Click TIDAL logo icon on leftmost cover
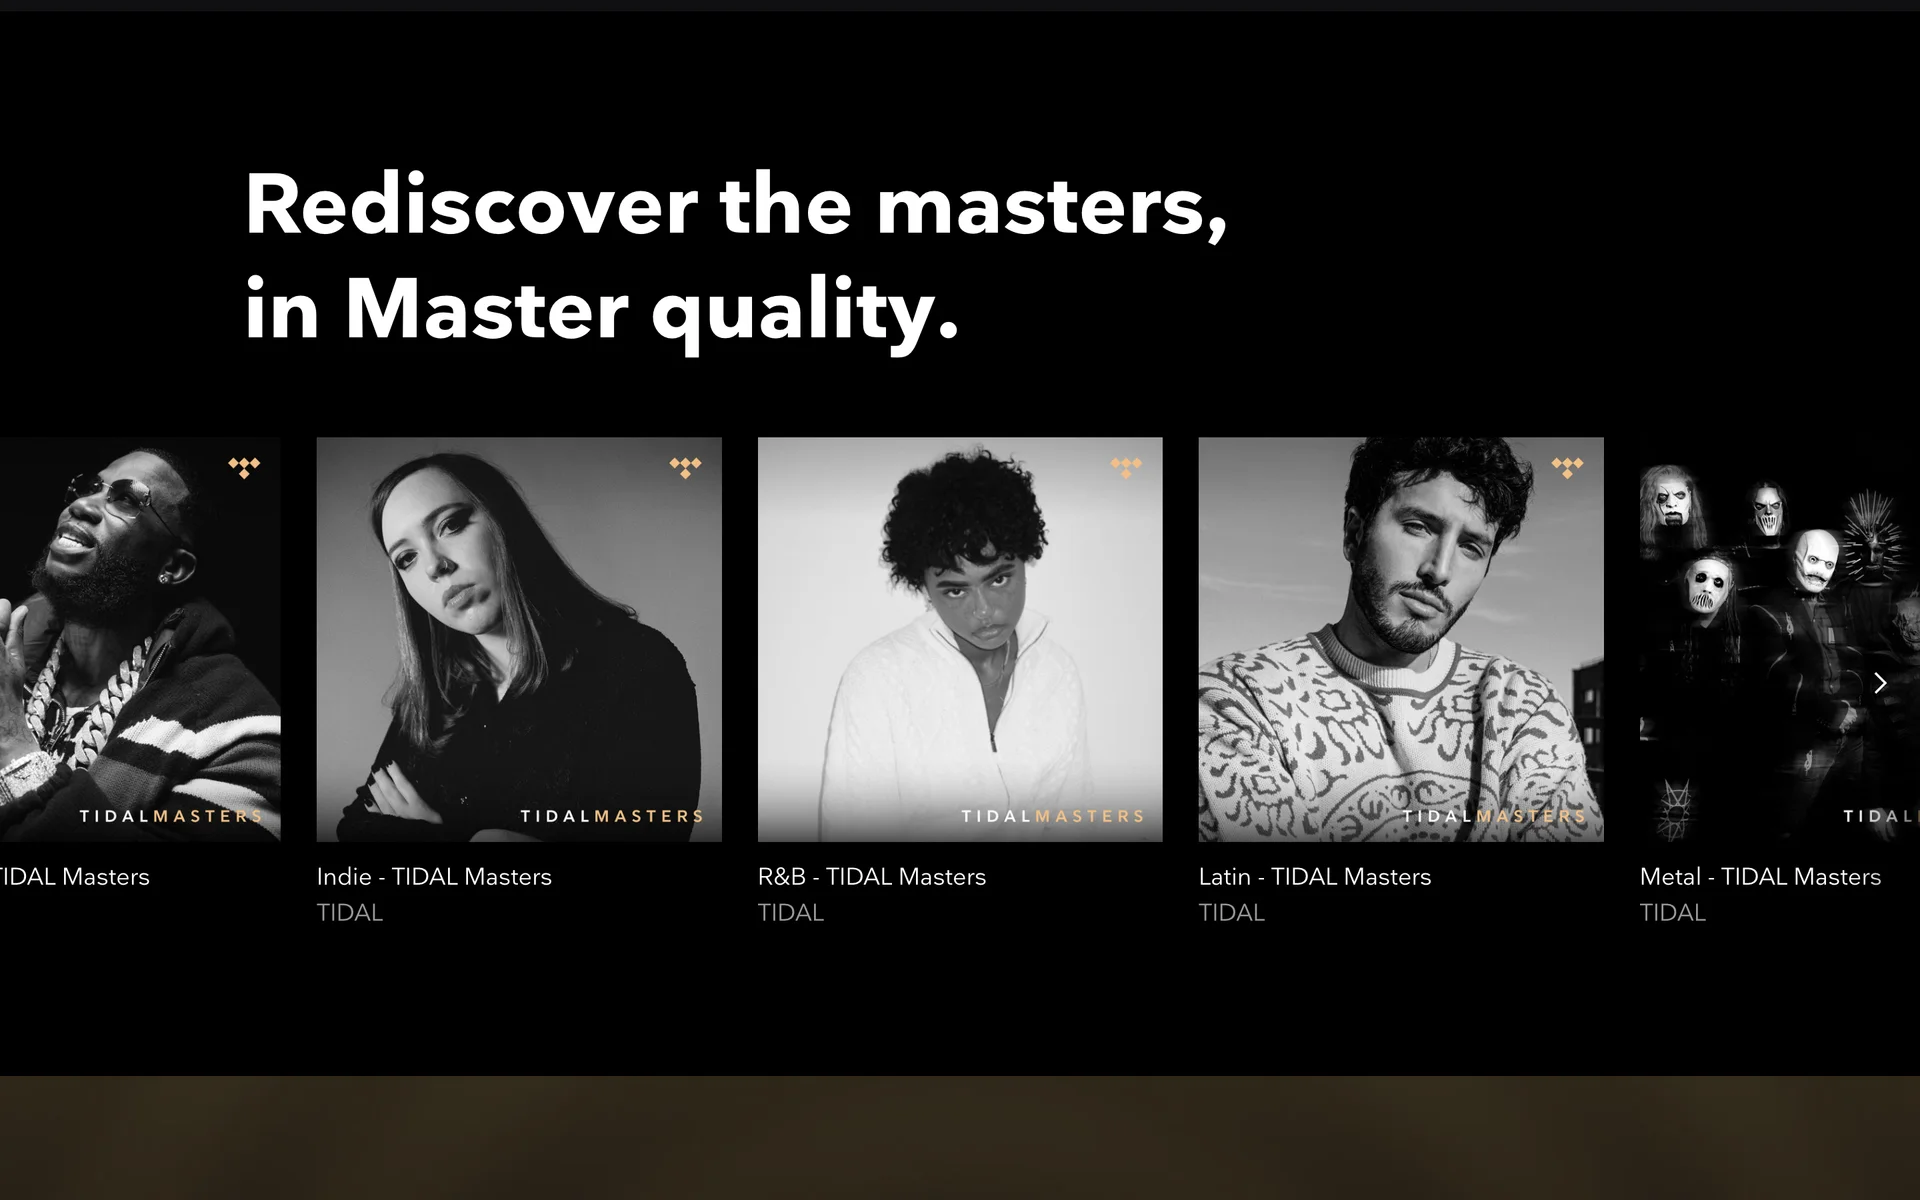 [244, 467]
